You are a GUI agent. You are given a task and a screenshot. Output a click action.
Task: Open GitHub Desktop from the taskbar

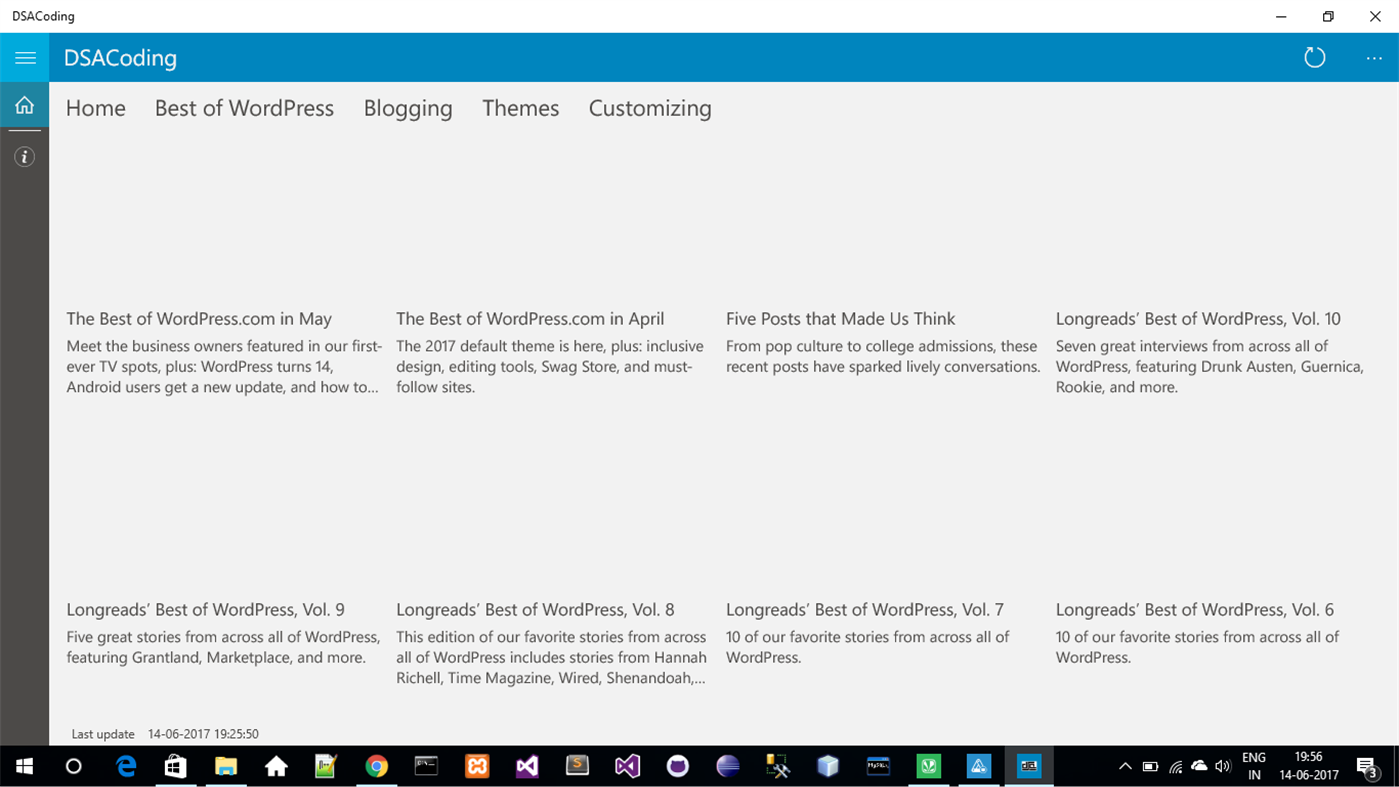coord(677,766)
